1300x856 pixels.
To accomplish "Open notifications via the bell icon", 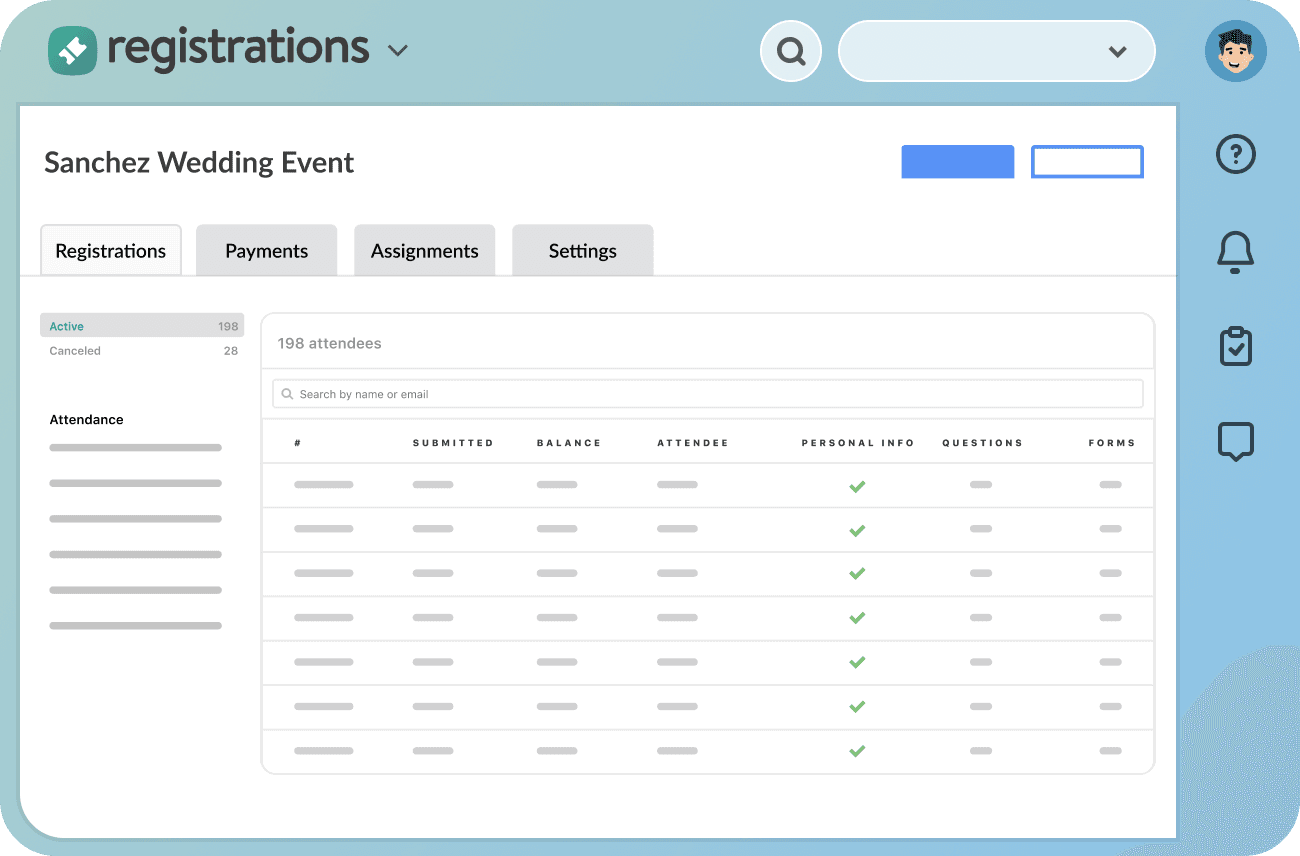I will pyautogui.click(x=1235, y=253).
